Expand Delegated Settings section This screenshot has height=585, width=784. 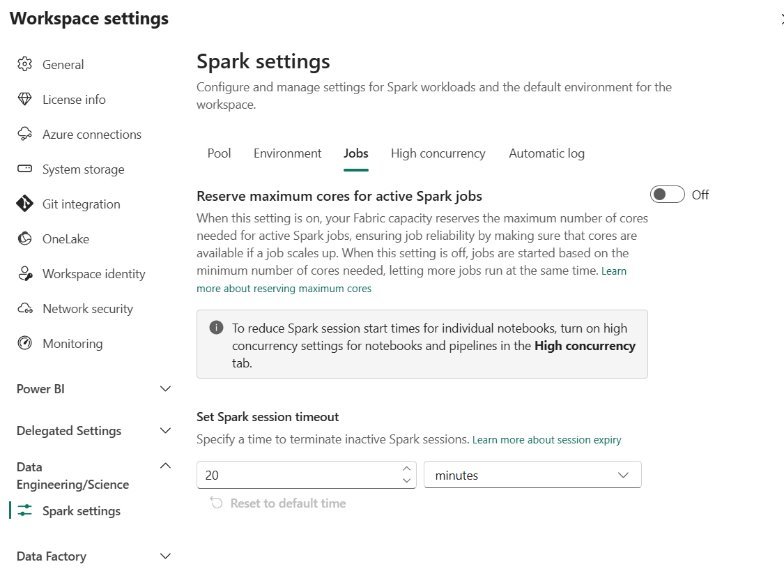pos(165,430)
